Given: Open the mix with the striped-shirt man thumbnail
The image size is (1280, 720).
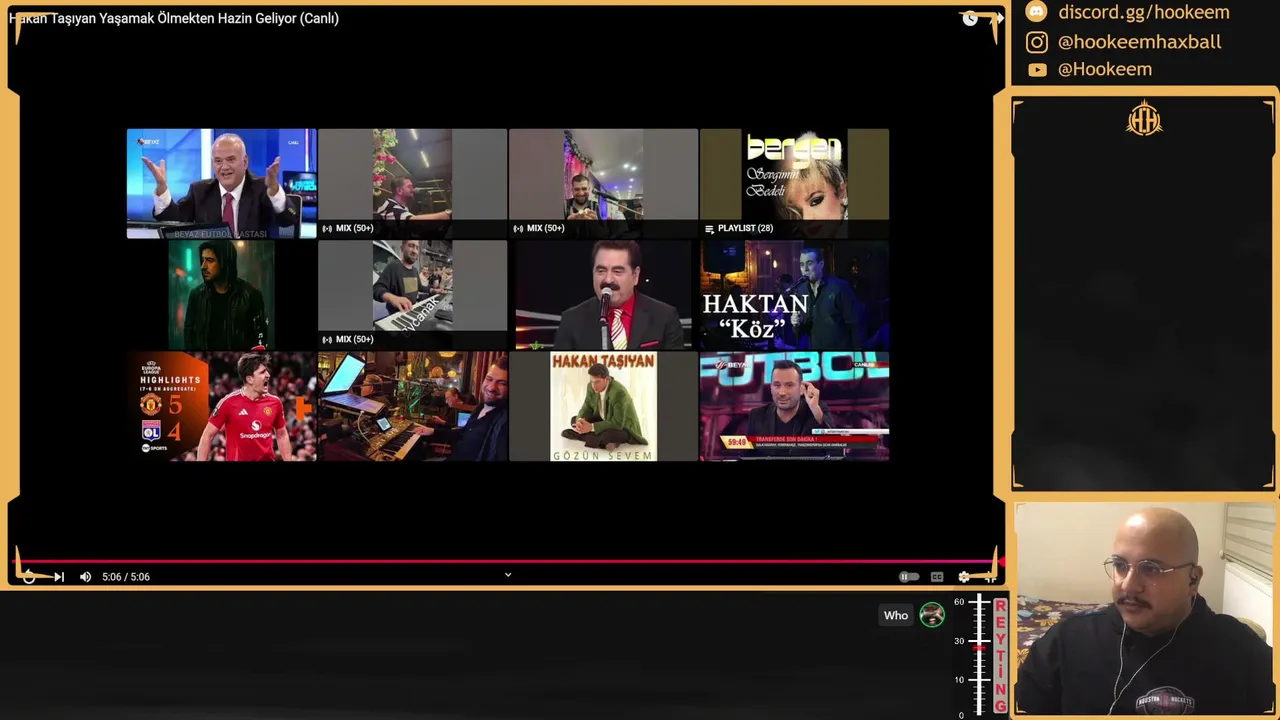Looking at the screenshot, I should [412, 183].
